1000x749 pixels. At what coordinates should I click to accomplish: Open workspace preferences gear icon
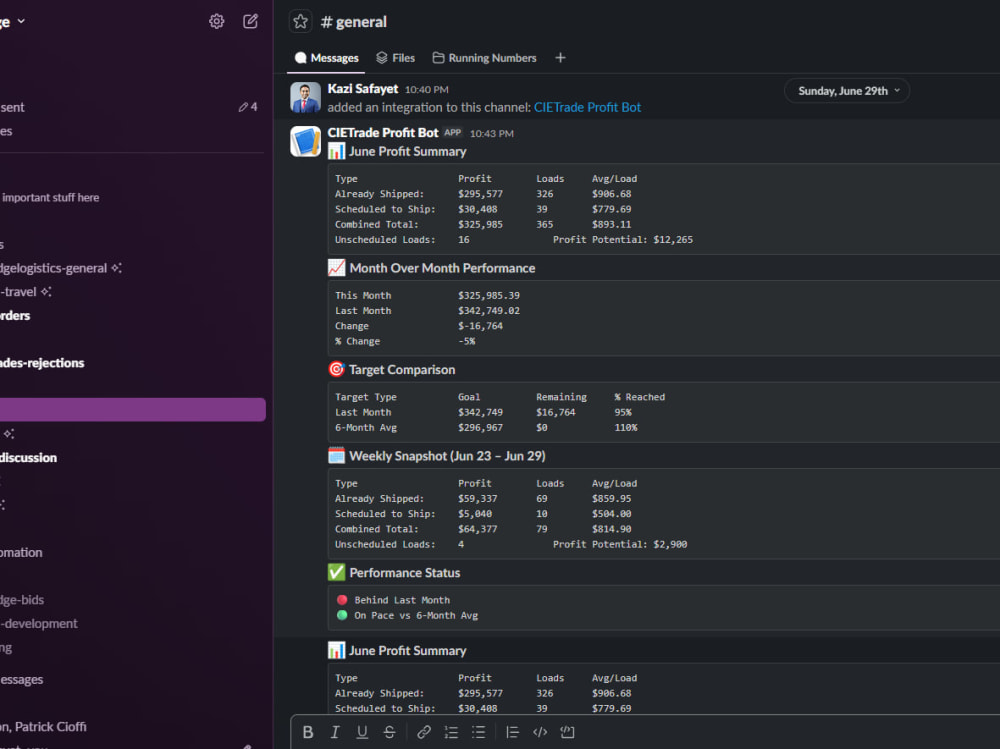pyautogui.click(x=216, y=21)
